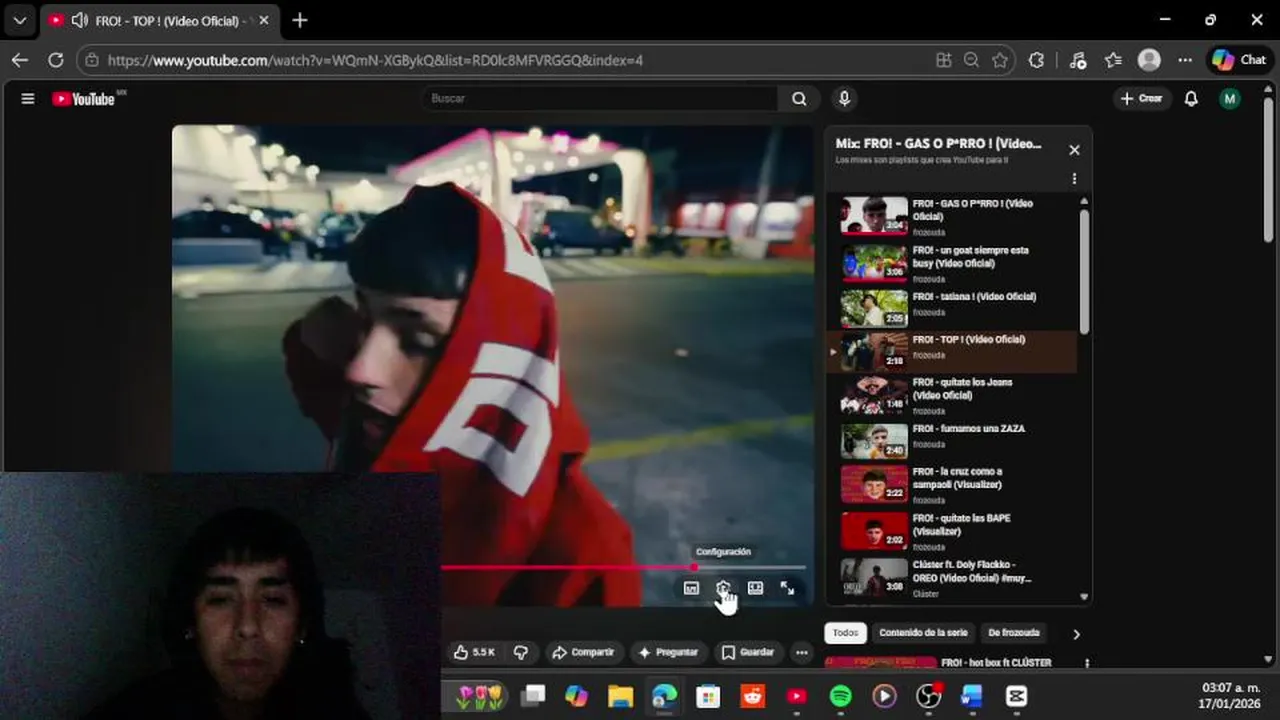
Task: Open browser Extensions puzzle icon
Action: (1036, 60)
